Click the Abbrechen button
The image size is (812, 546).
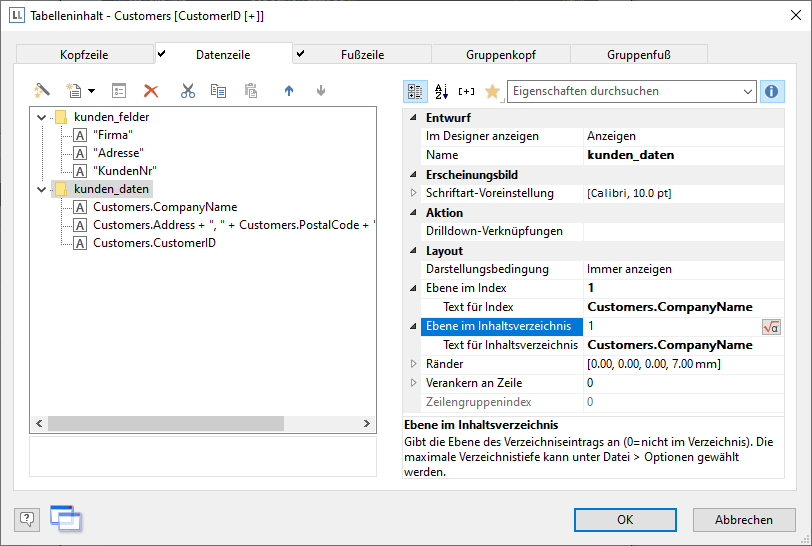pos(745,520)
